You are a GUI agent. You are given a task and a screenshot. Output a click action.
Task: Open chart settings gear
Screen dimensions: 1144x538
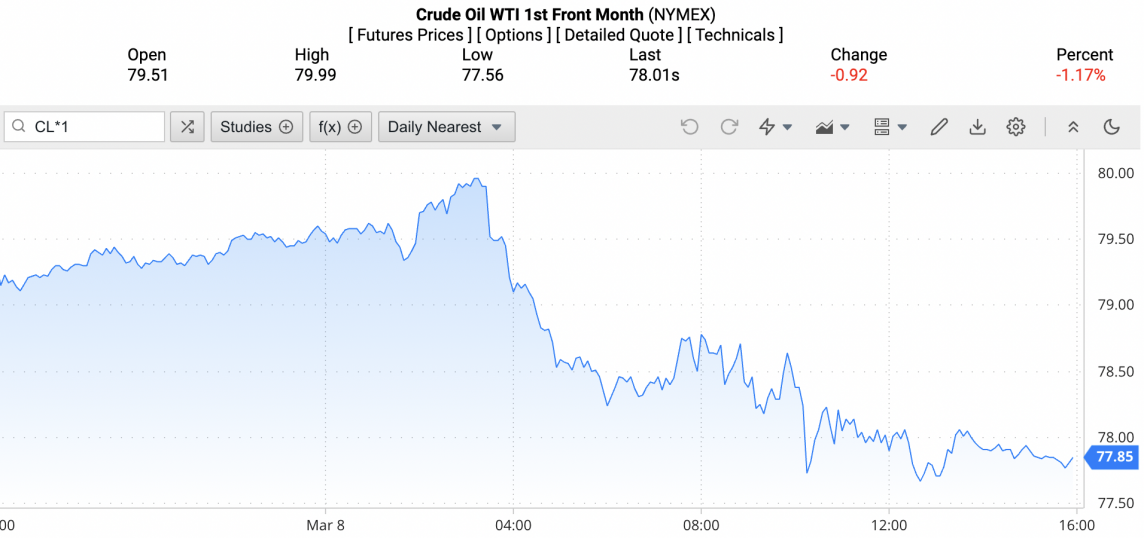[1016, 127]
